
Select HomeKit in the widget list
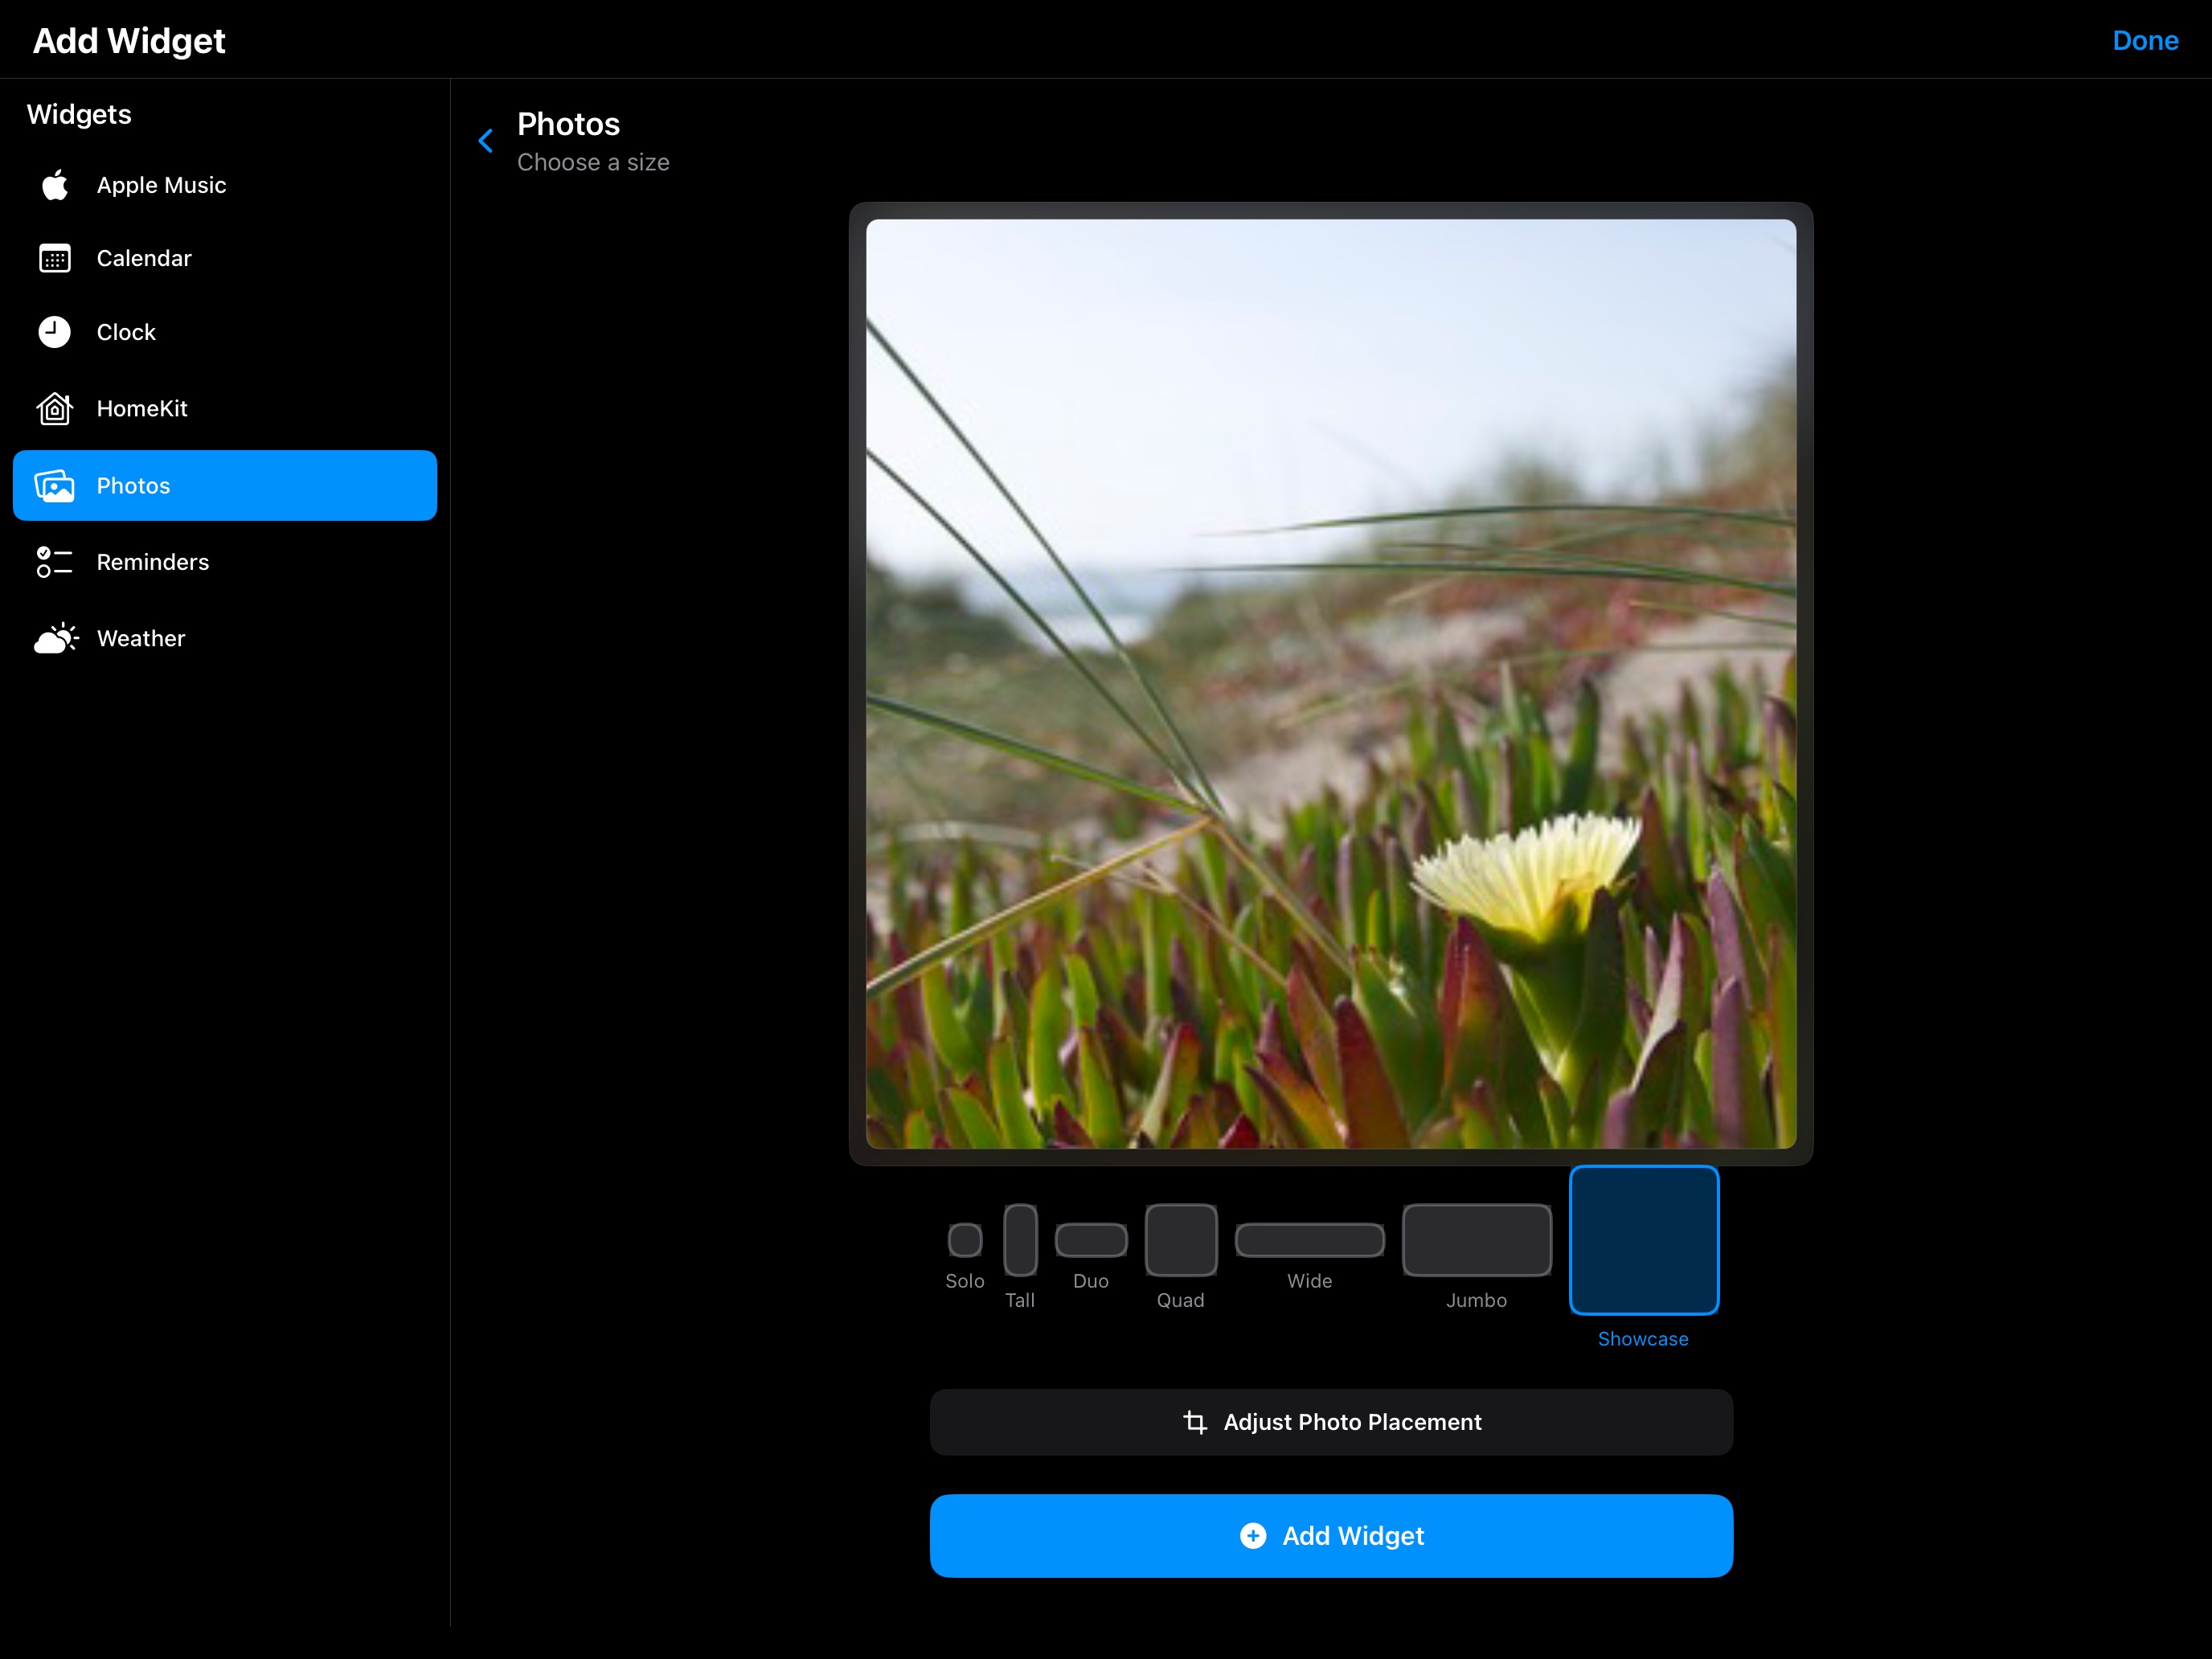pyautogui.click(x=225, y=408)
